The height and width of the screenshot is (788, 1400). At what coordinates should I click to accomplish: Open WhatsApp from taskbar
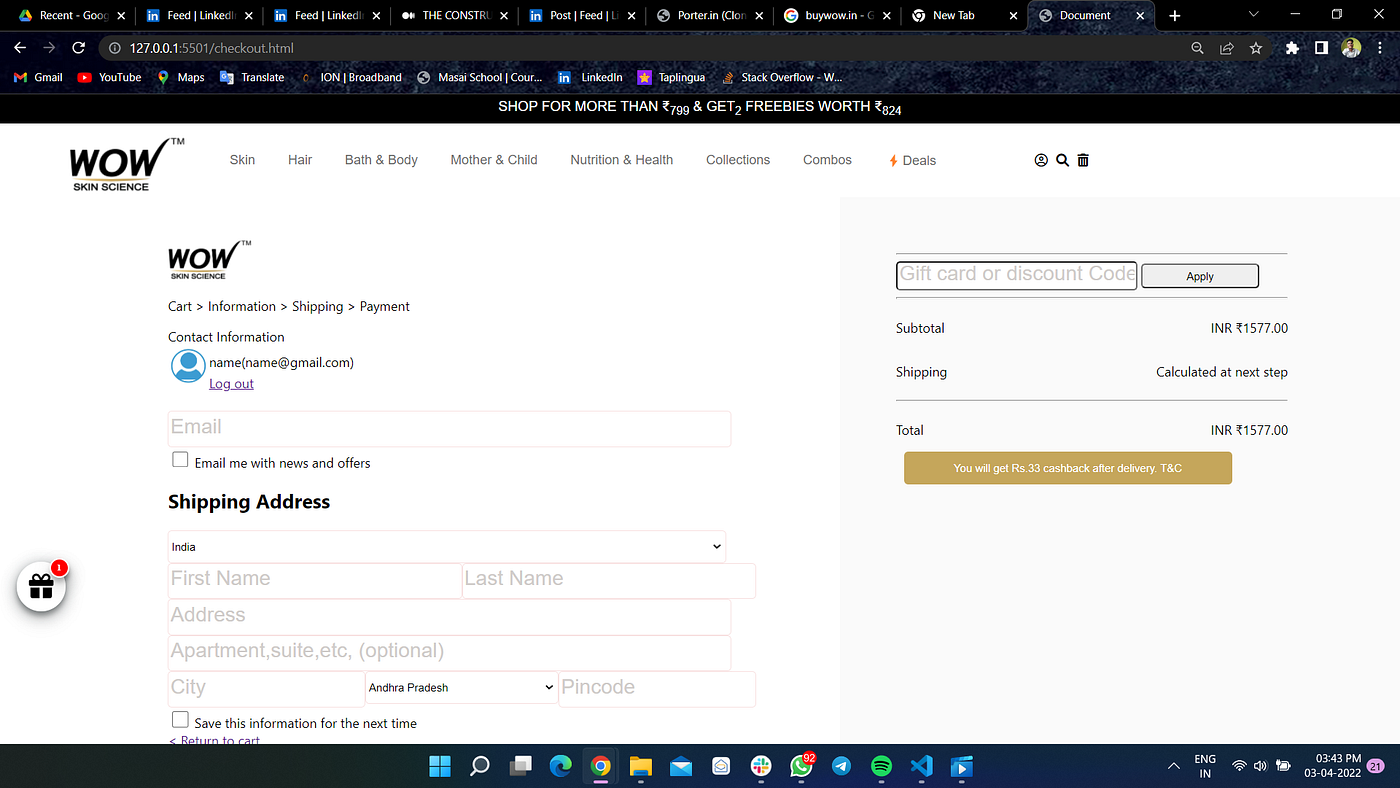coord(801,766)
